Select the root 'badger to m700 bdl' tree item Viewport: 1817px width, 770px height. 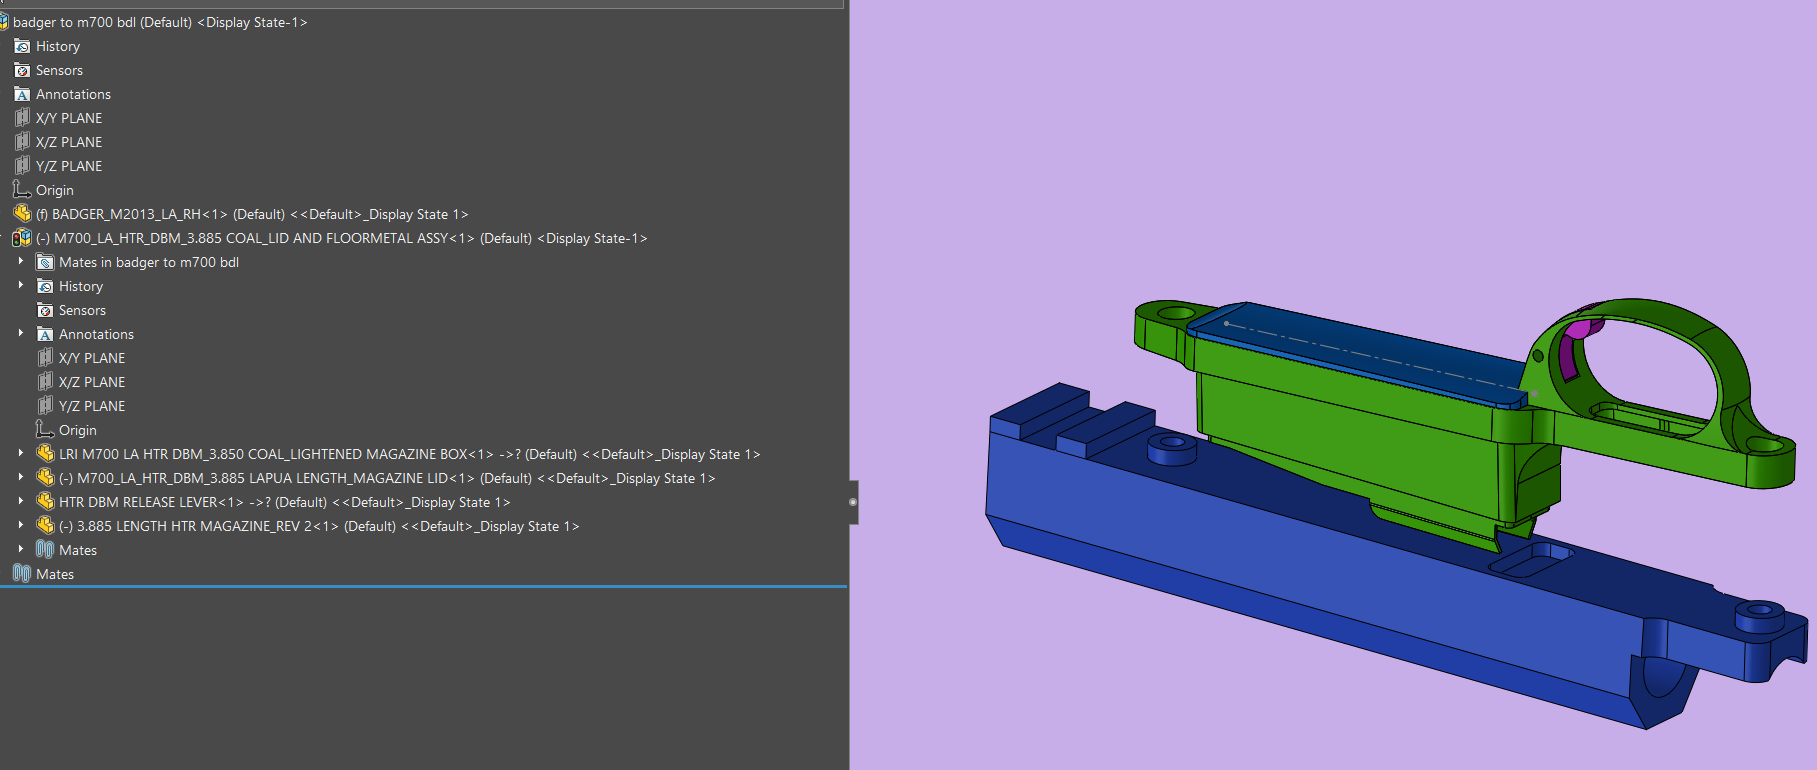[x=160, y=22]
